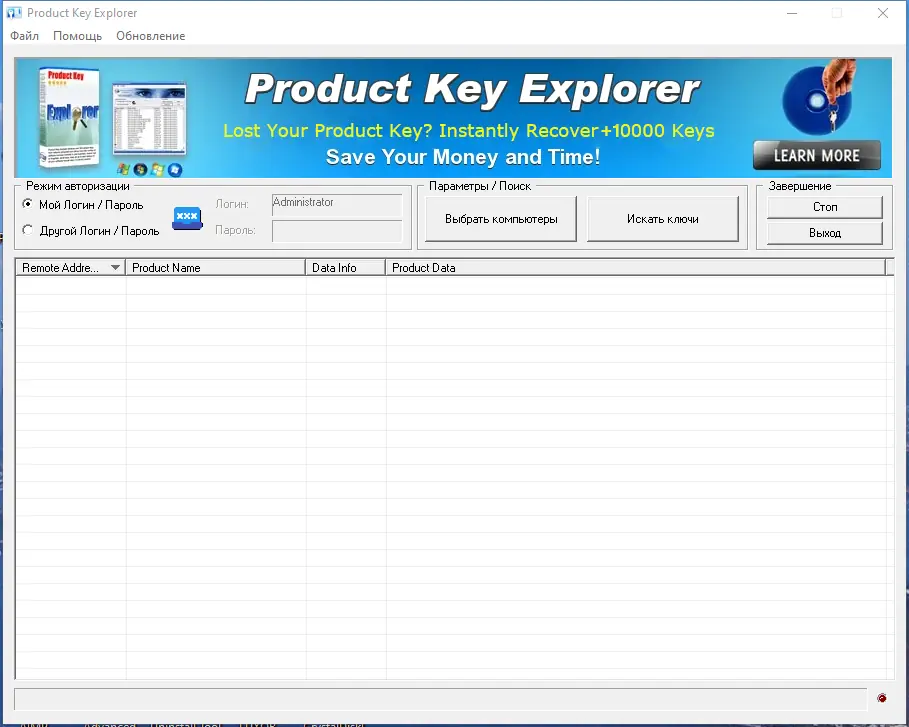Select the 'Другой Логин / Пароль' radio button
This screenshot has width=909, height=727.
(26, 230)
